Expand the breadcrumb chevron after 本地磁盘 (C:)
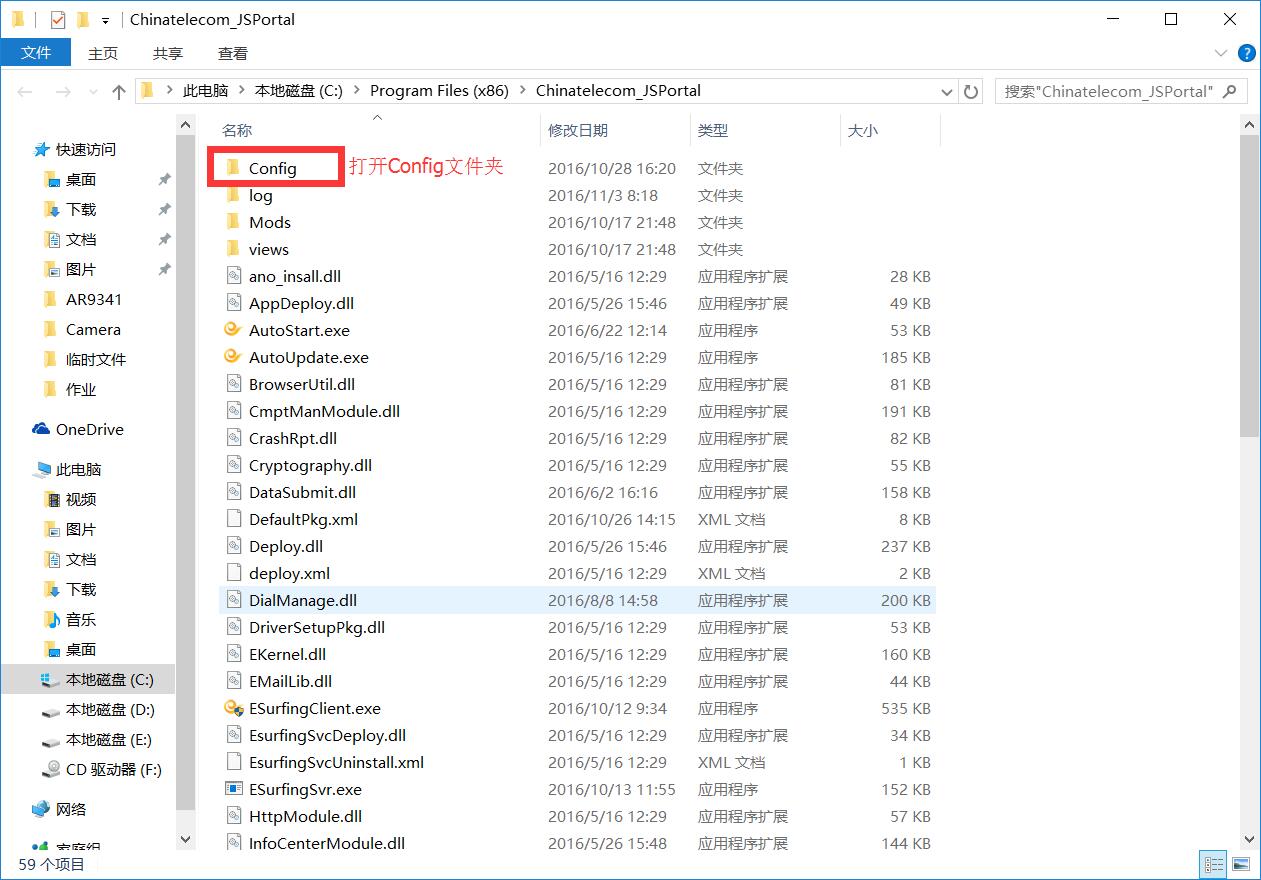 tap(355, 91)
